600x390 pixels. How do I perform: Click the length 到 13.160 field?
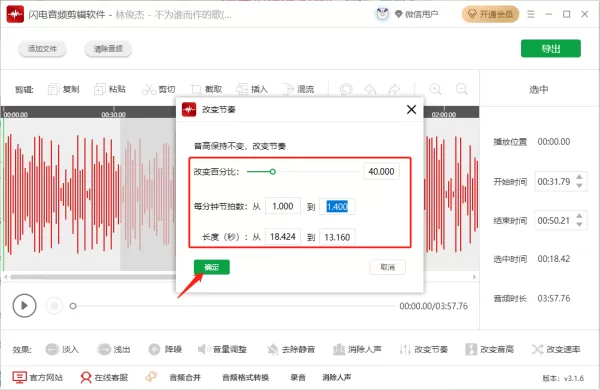337,237
